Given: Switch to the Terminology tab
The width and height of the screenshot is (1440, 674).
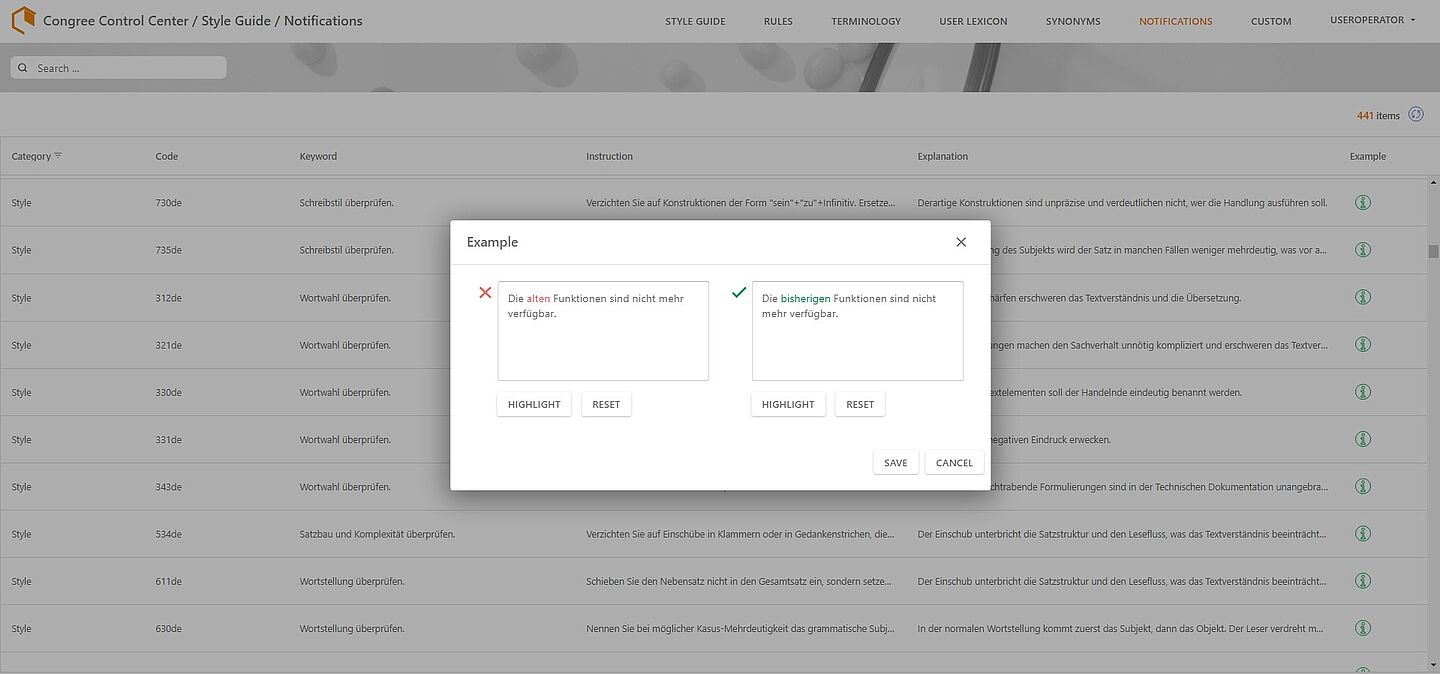Looking at the screenshot, I should pos(865,21).
